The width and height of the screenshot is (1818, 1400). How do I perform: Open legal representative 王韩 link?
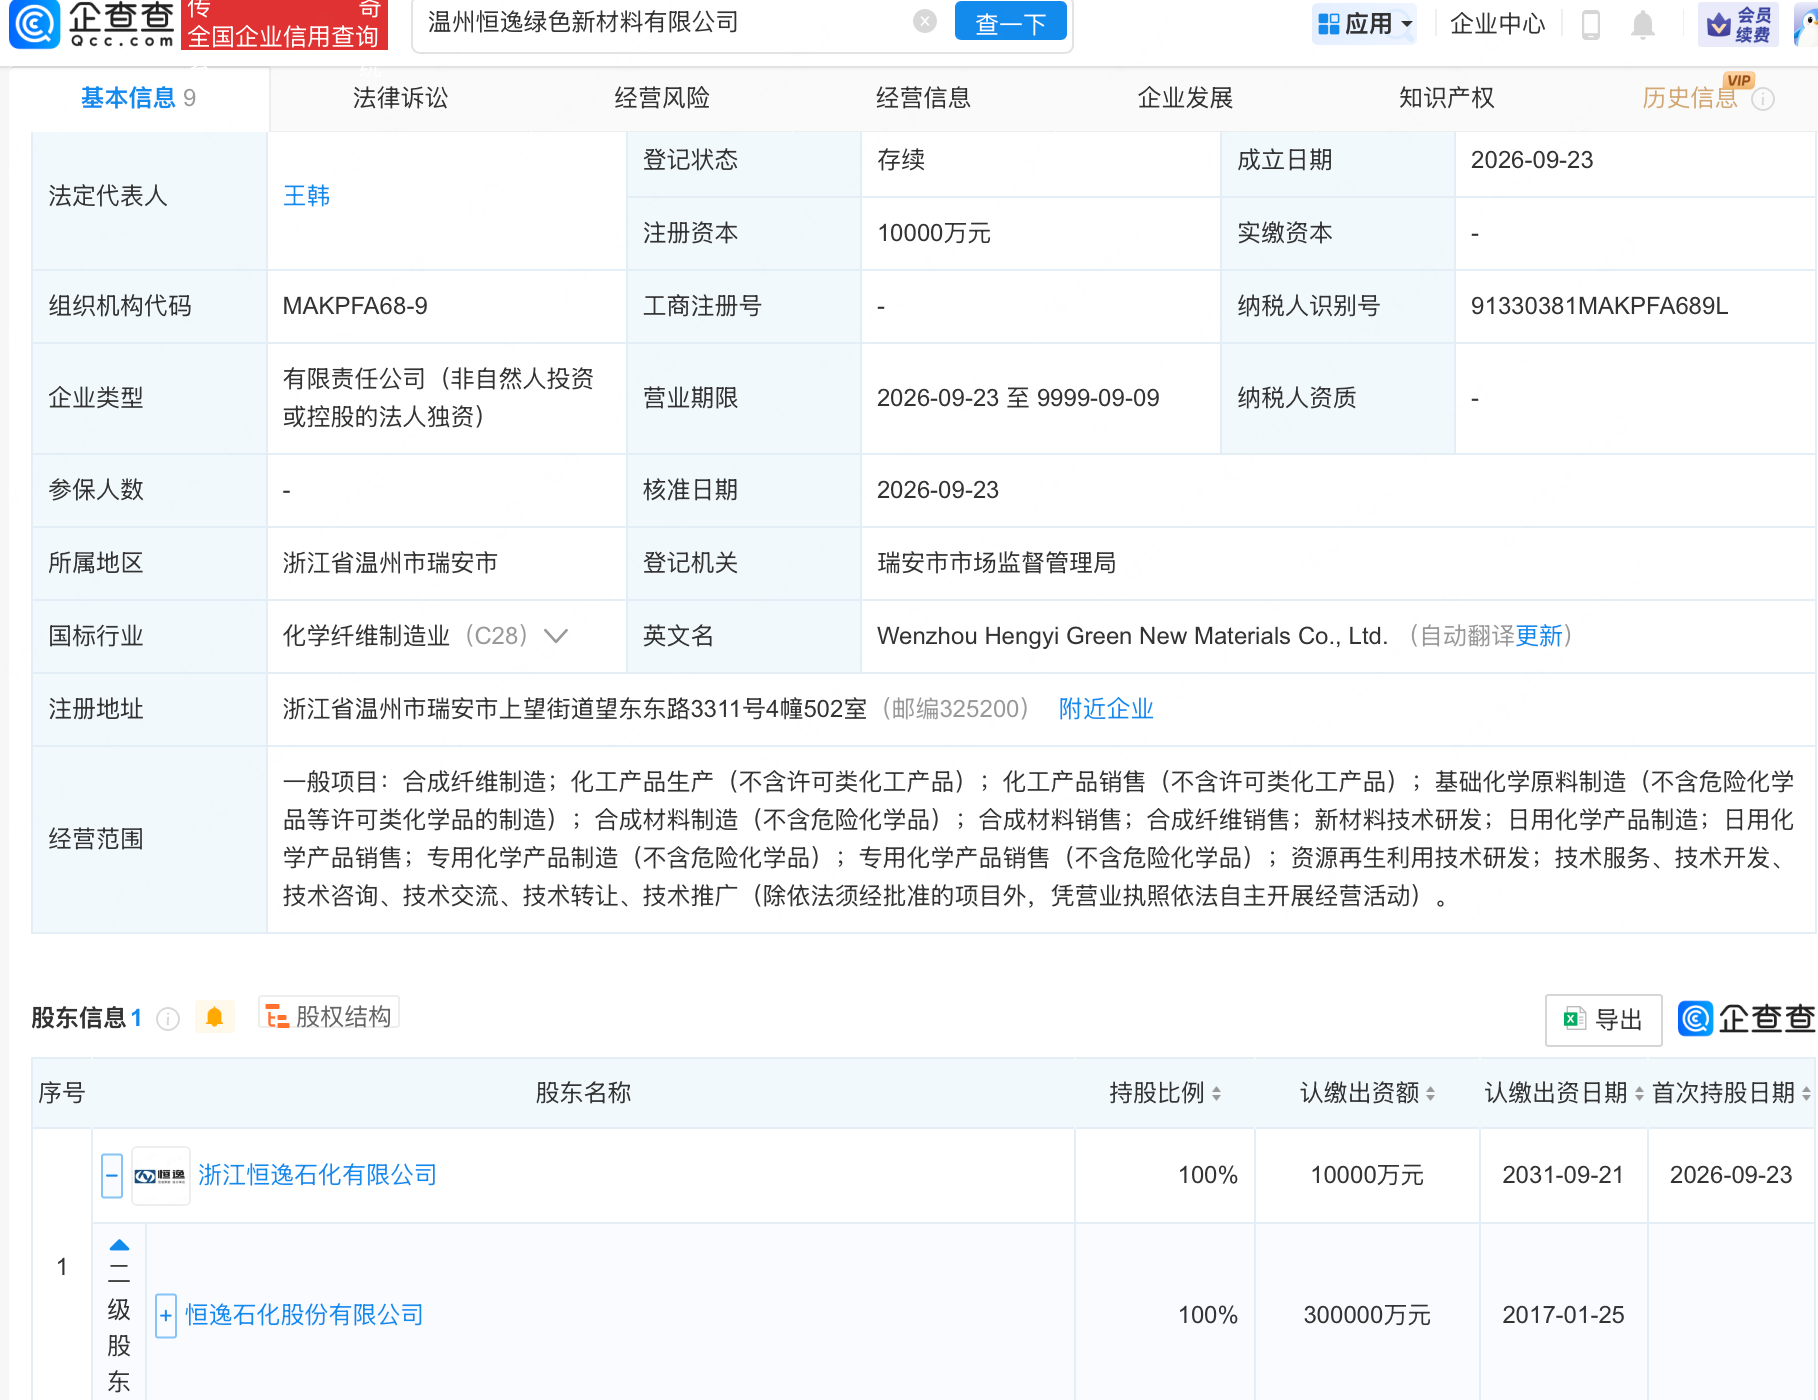click(x=306, y=196)
